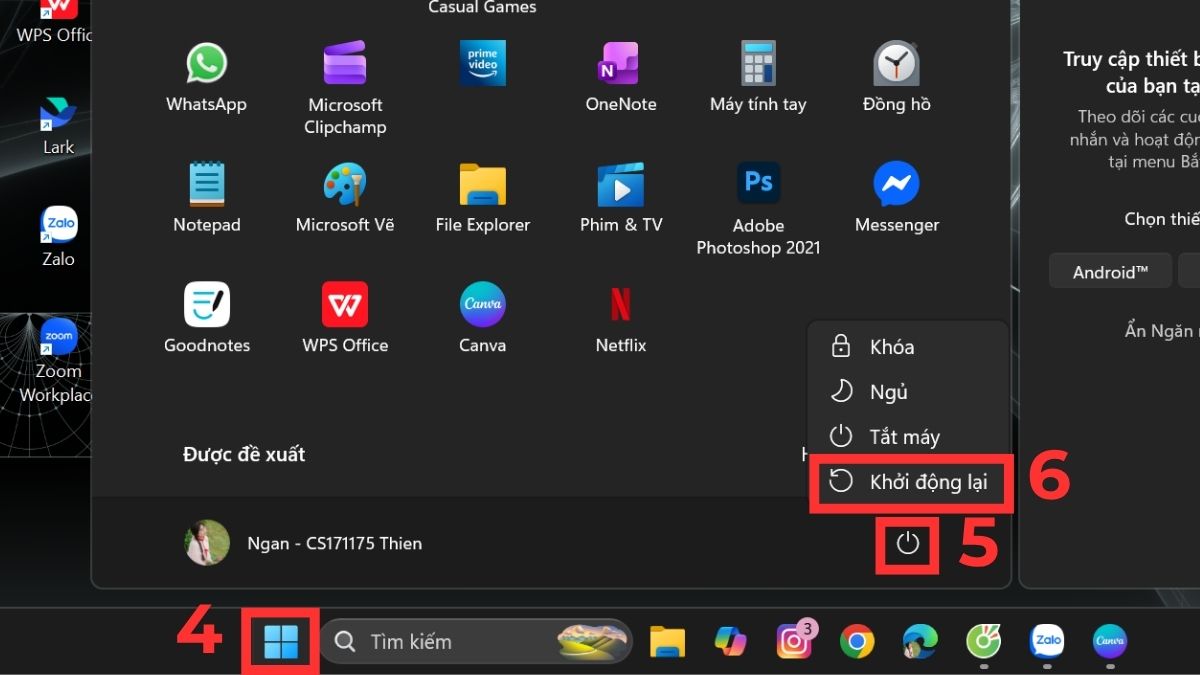Click the power button in Start menu
Screen dimensions: 1200x675
click(x=907, y=544)
